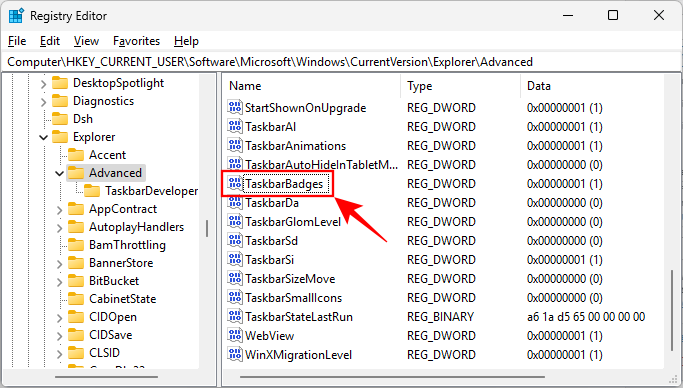This screenshot has height=388, width=683.
Task: Select the Advanced key in tree
Action: pyautogui.click(x=115, y=173)
